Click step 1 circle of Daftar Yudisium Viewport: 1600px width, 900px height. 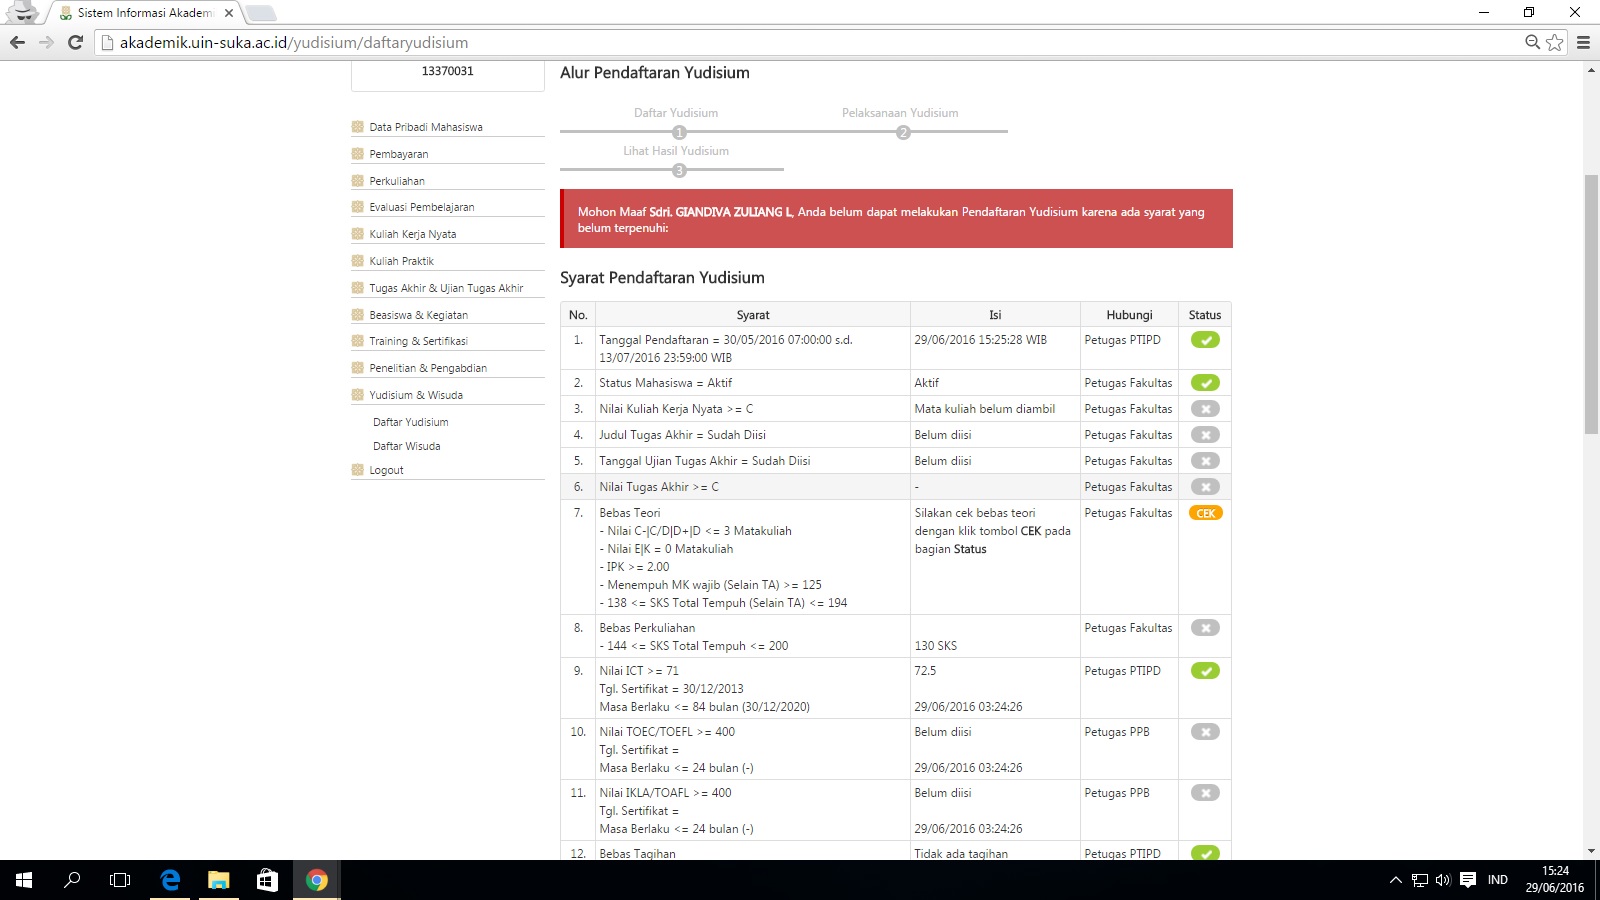point(679,132)
